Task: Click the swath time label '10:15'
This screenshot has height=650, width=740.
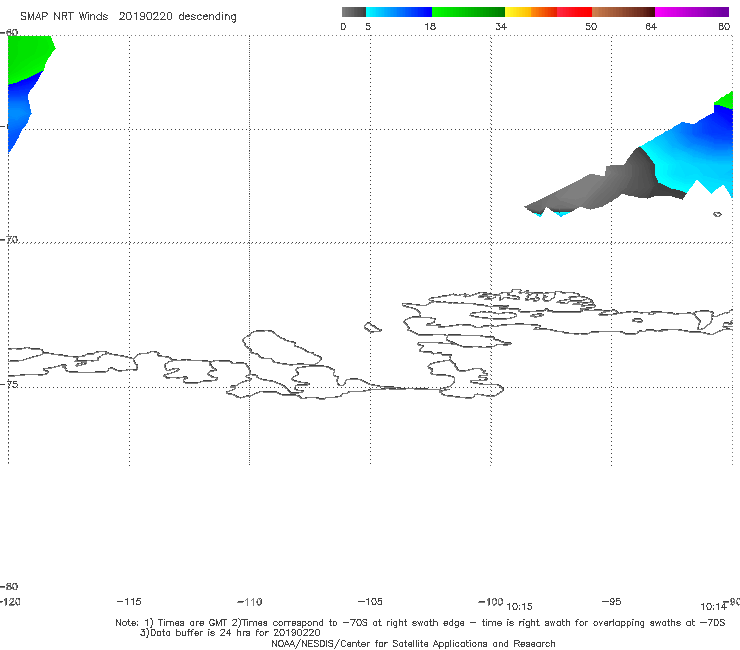Action: pyautogui.click(x=519, y=607)
